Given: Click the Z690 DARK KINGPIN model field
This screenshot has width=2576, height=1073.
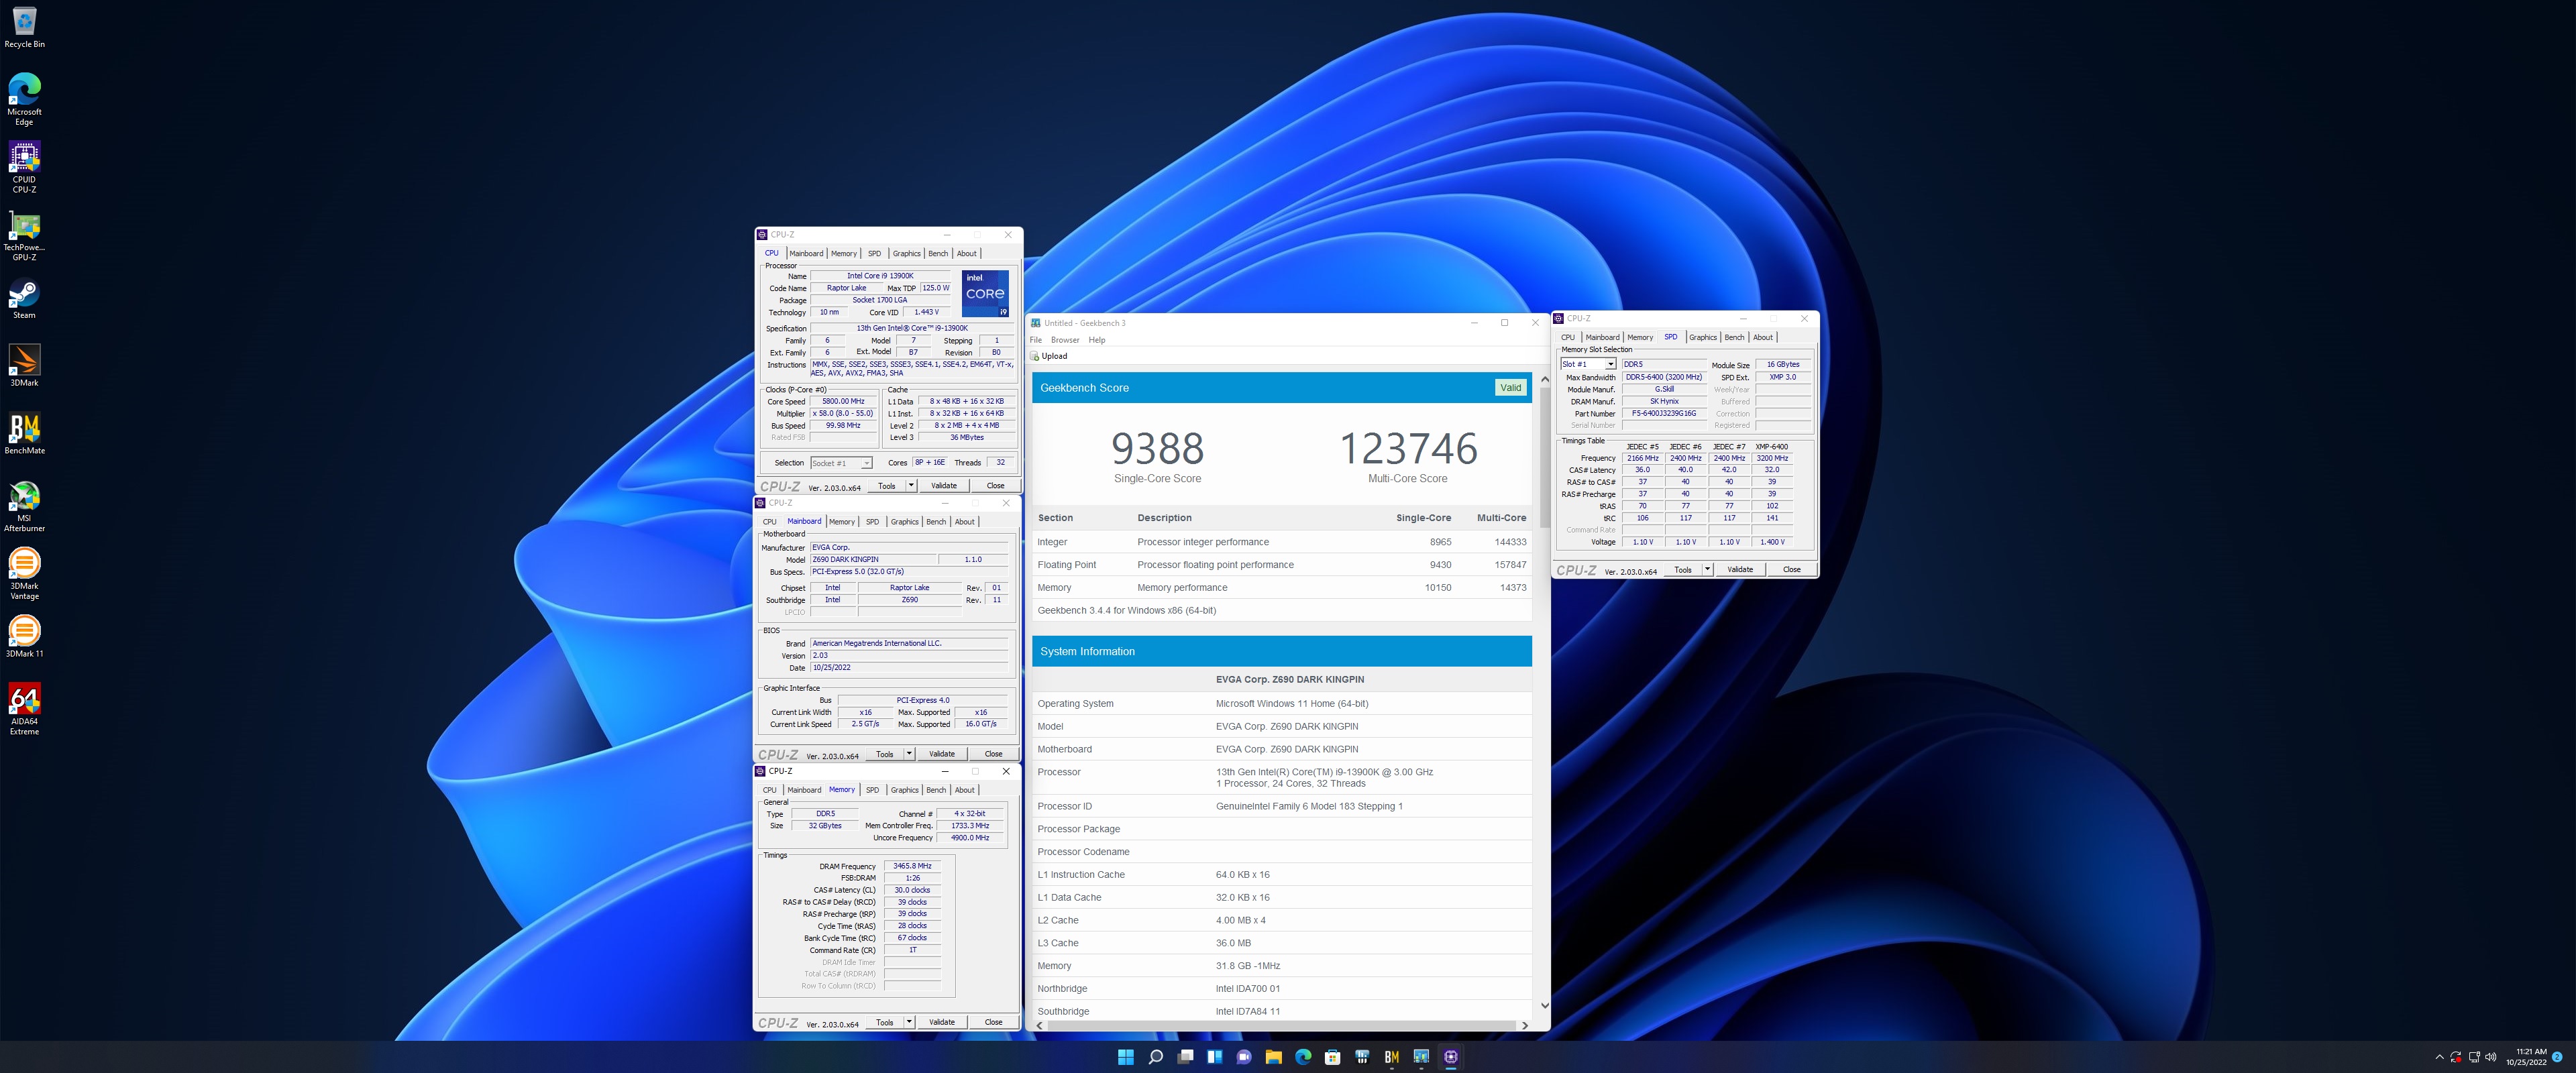Looking at the screenshot, I should (x=873, y=560).
